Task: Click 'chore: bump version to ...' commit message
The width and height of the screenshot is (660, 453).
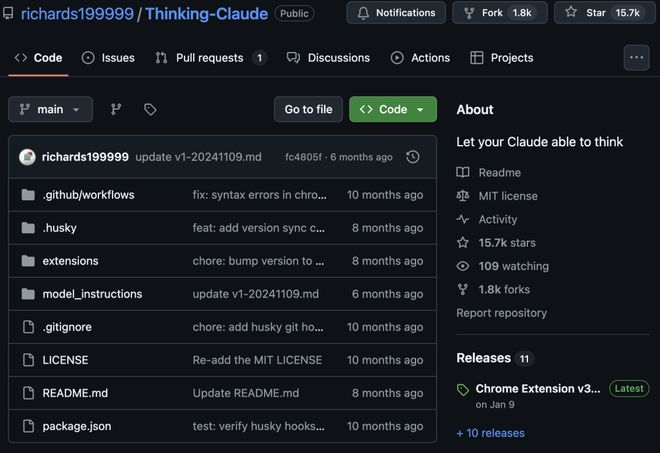Action: tap(258, 261)
